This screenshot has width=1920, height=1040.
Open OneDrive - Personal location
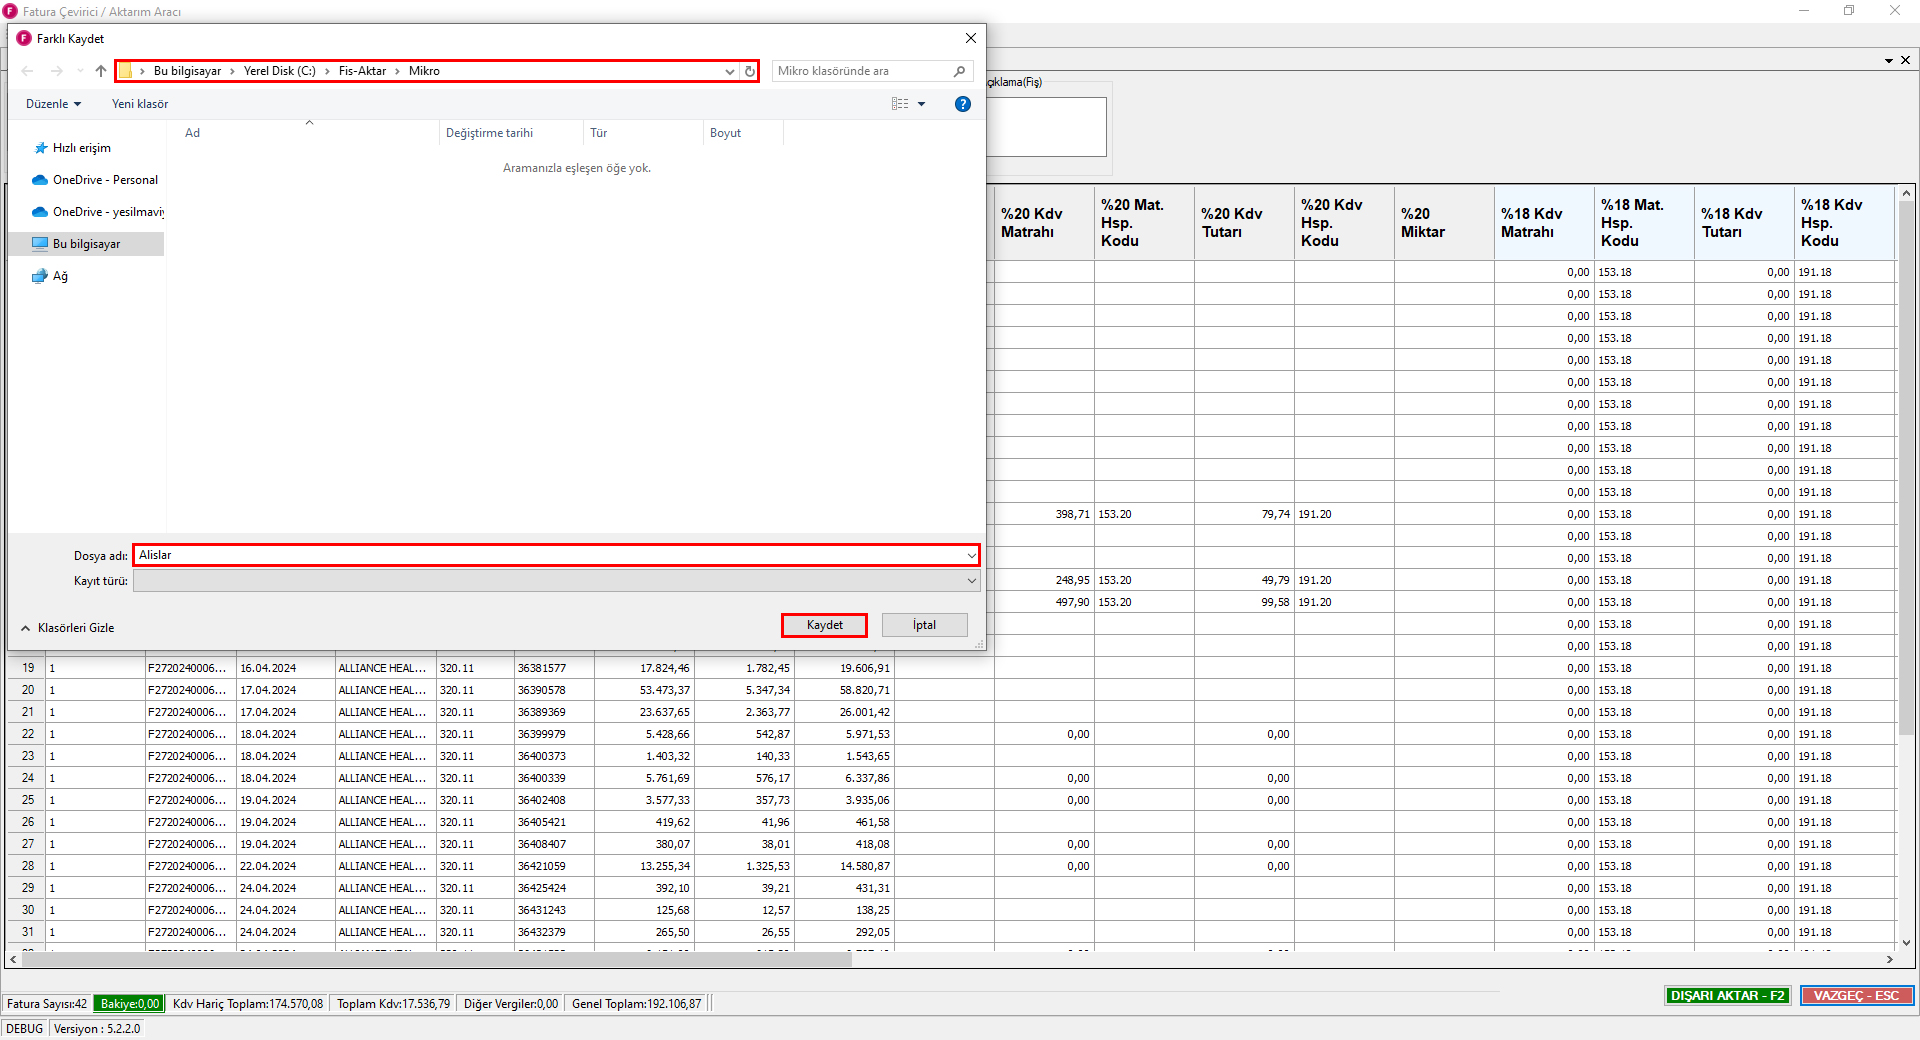click(x=104, y=180)
